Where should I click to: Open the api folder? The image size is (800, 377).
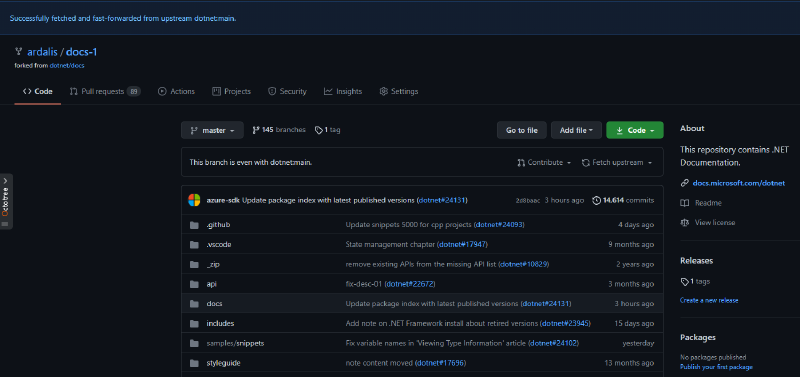tap(211, 284)
